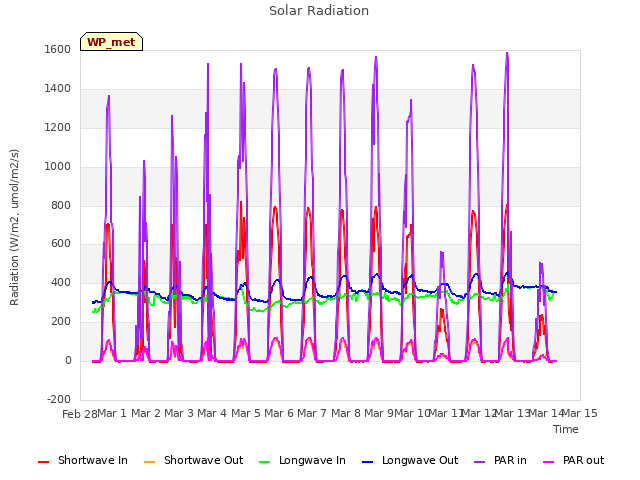Click the Mar 6 x-axis label
Screen dimensions: 640x480
click(279, 413)
